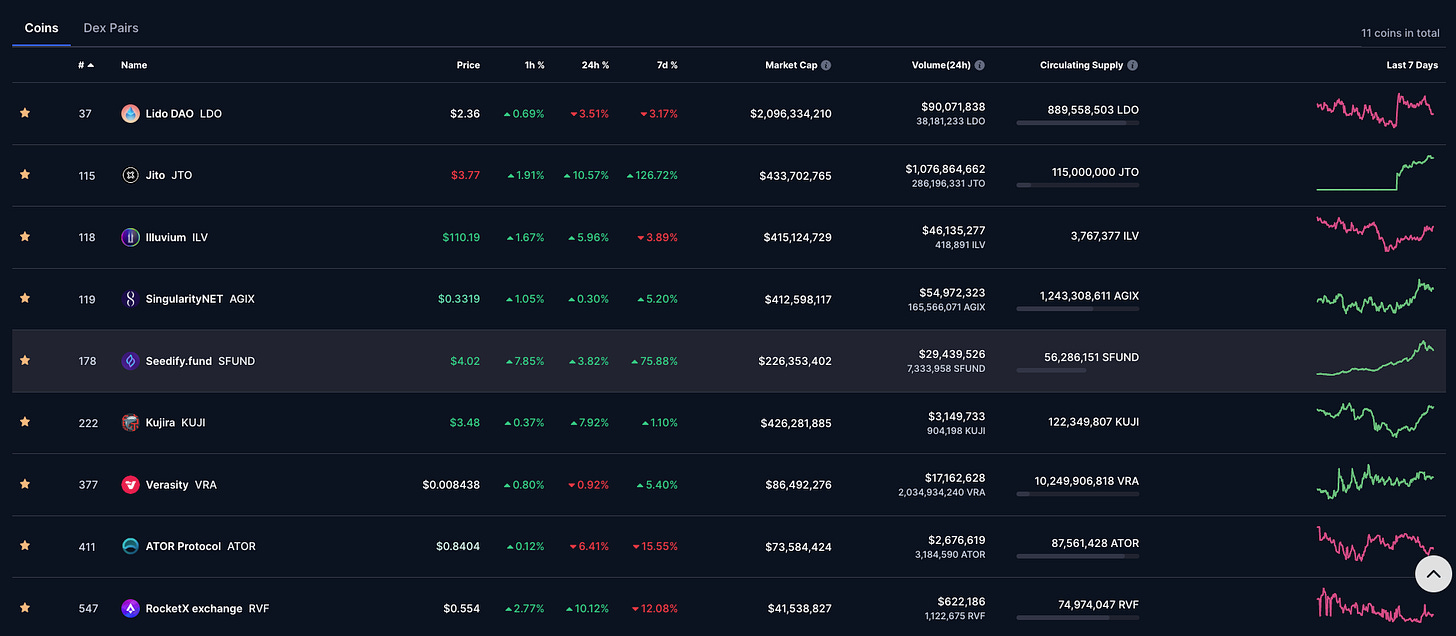Toggle watchlist star for Seedify.fund
This screenshot has width=1456, height=636.
click(x=25, y=360)
